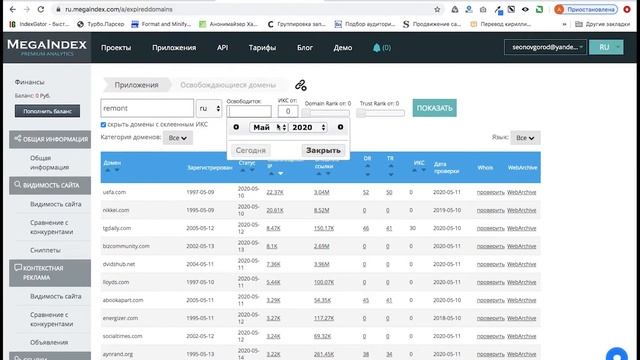Click Закрыть in the calendar popup
640x360 pixels.
[323, 150]
